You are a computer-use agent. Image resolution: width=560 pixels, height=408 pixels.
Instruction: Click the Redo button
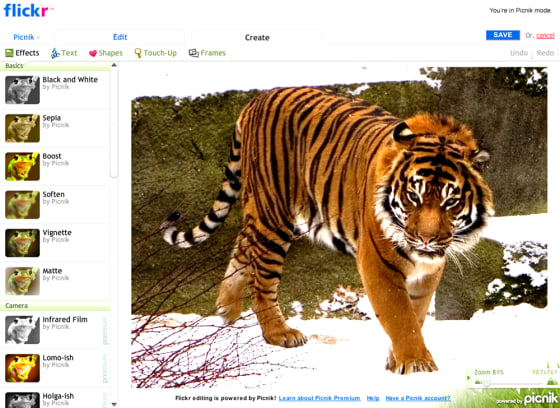545,53
